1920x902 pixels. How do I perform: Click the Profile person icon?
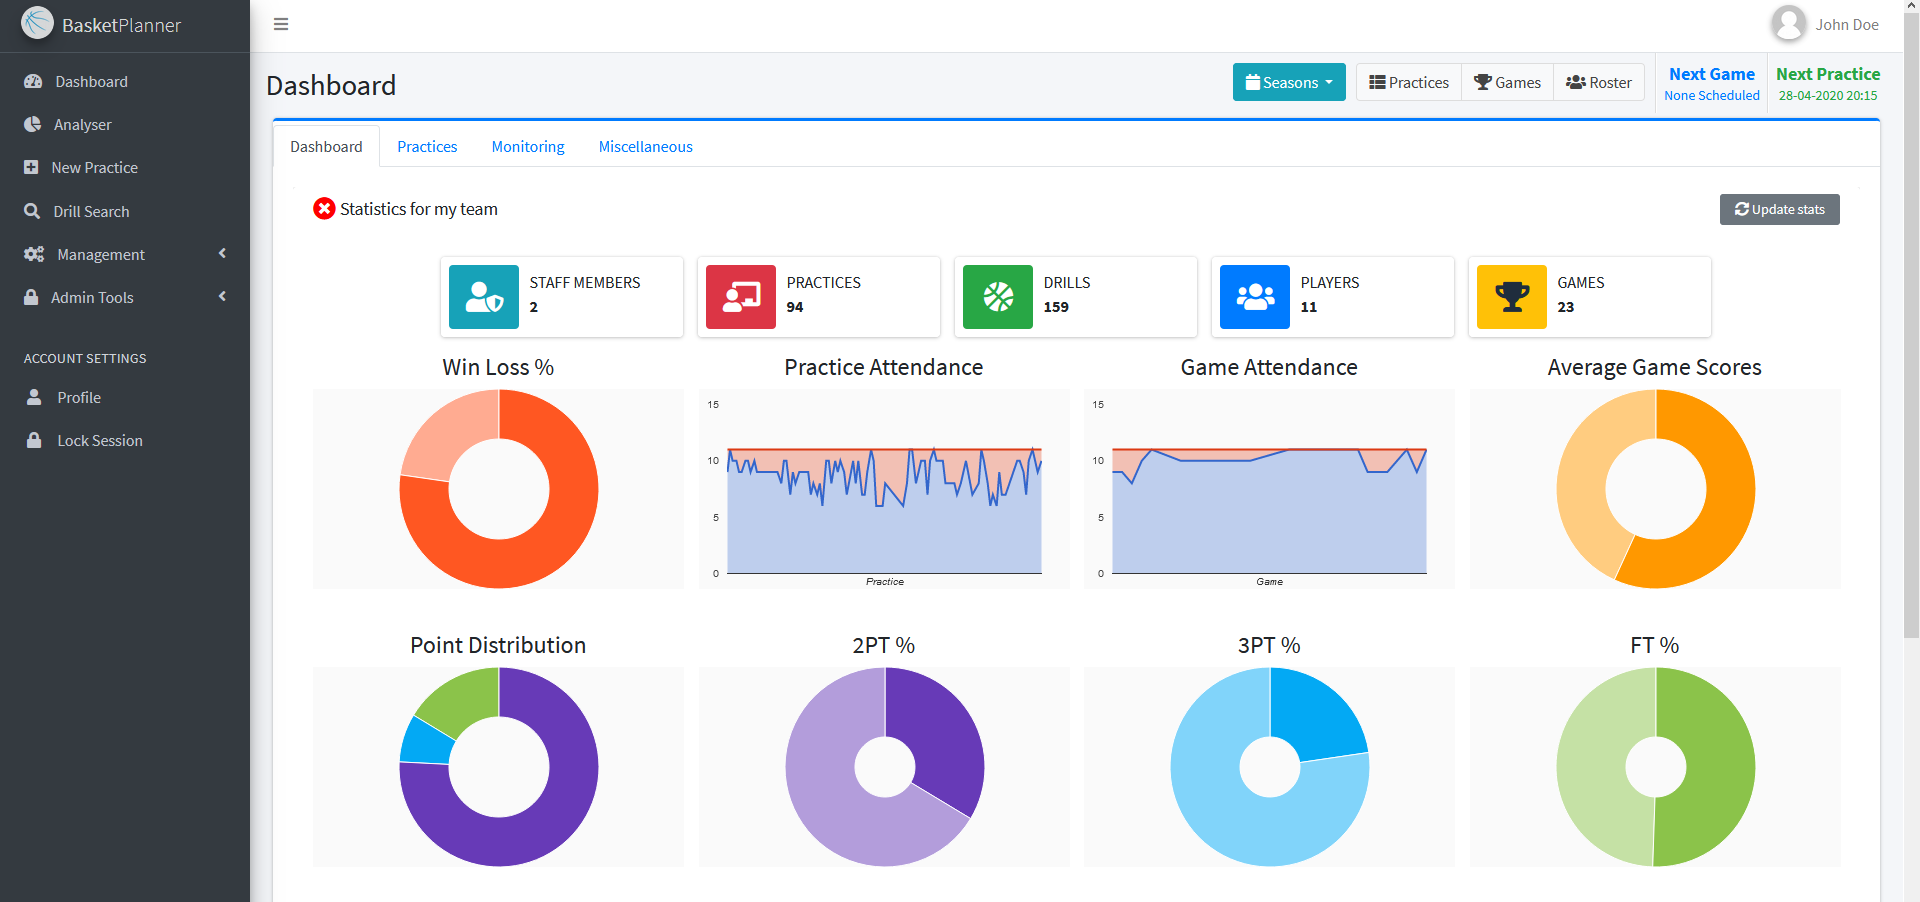(x=34, y=398)
